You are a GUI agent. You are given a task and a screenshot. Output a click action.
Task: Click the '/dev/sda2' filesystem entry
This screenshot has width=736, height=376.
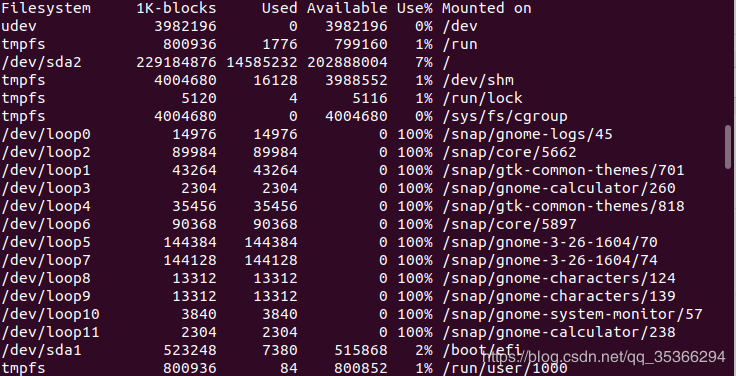(x=41, y=62)
